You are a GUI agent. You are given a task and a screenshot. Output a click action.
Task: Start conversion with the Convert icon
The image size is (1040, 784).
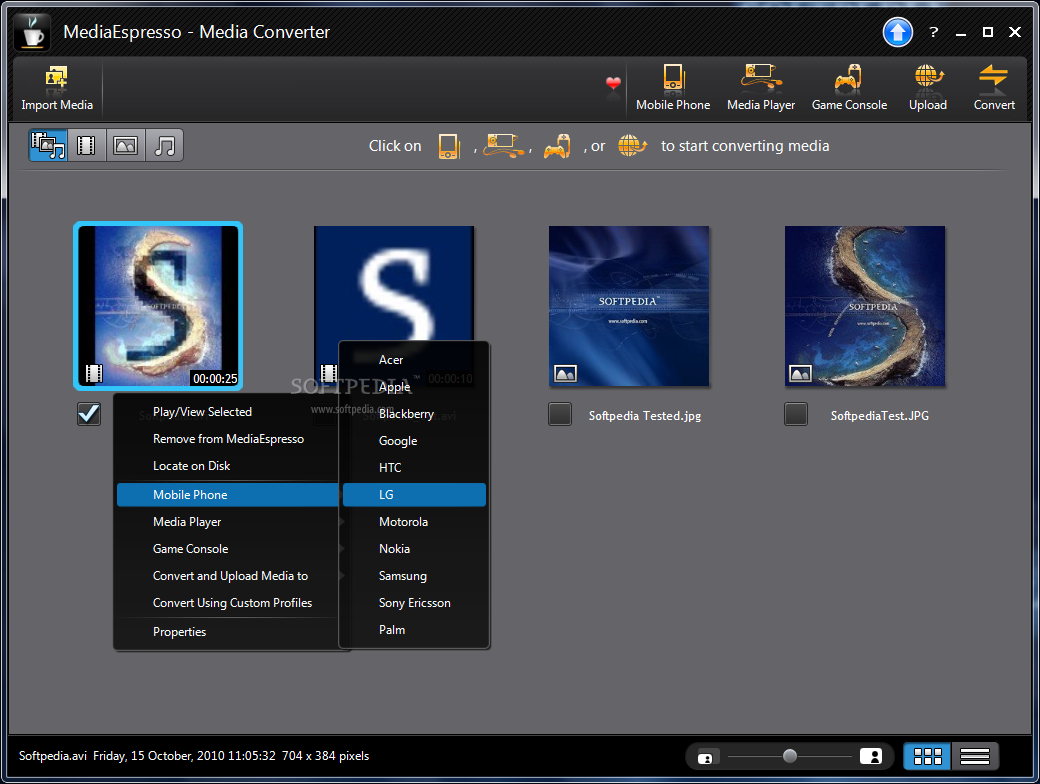click(x=993, y=77)
